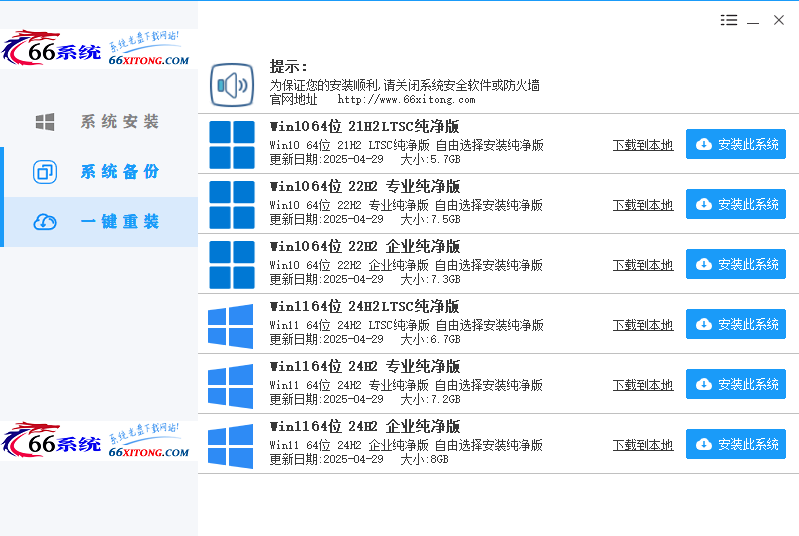Download Win11 24H2 LTSC via 下载到本地

(x=643, y=326)
